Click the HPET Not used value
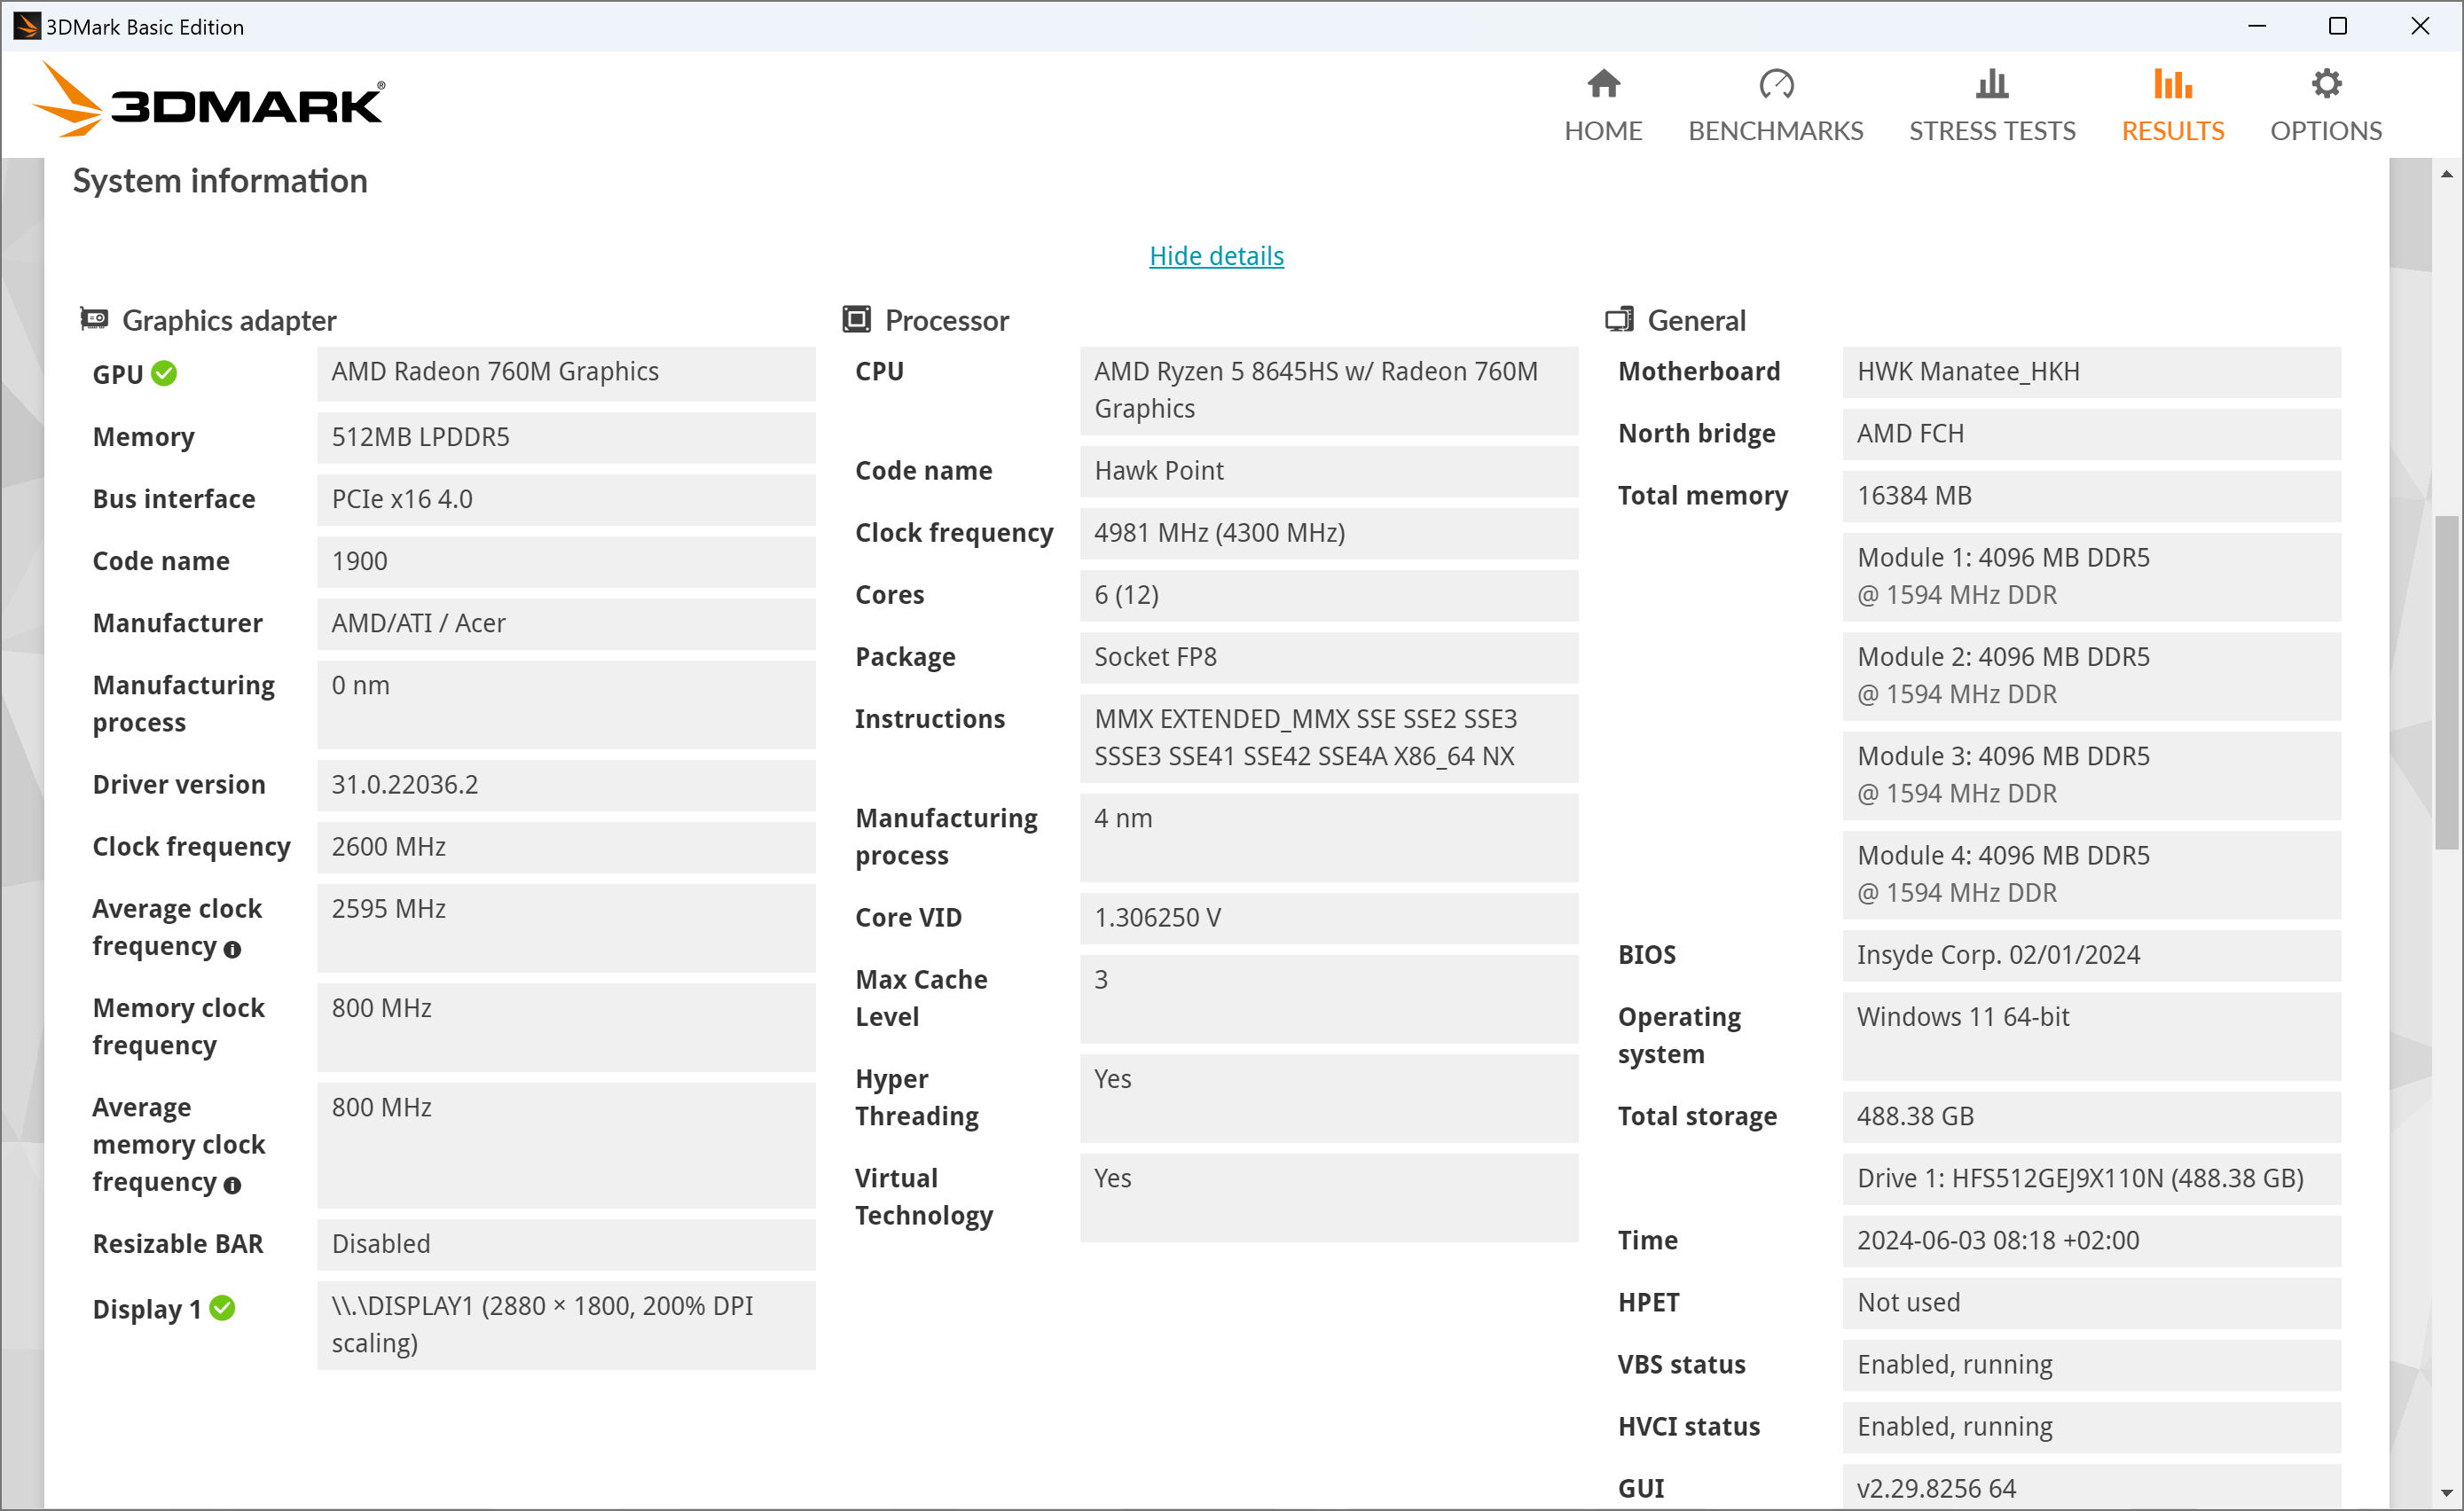Screen dimensions: 2464x1511 pos(2092,1303)
